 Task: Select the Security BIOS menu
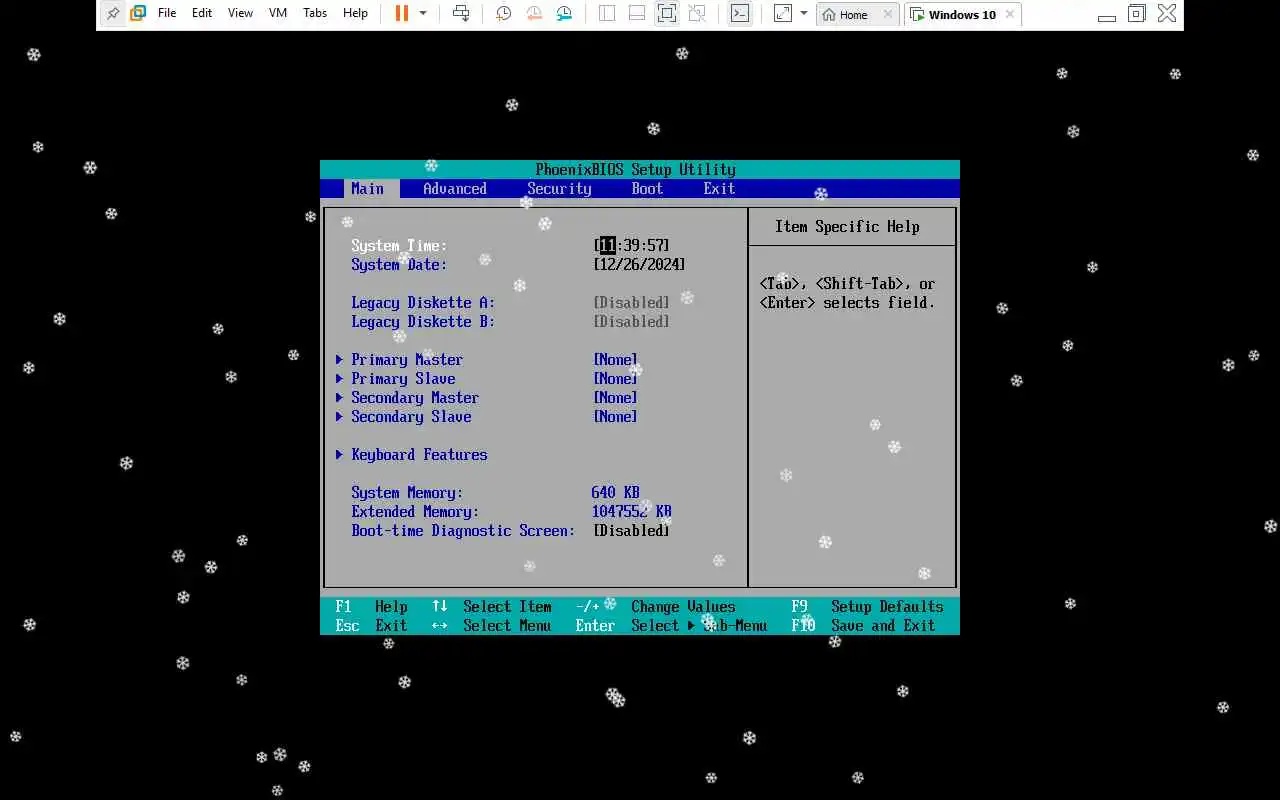pos(559,188)
